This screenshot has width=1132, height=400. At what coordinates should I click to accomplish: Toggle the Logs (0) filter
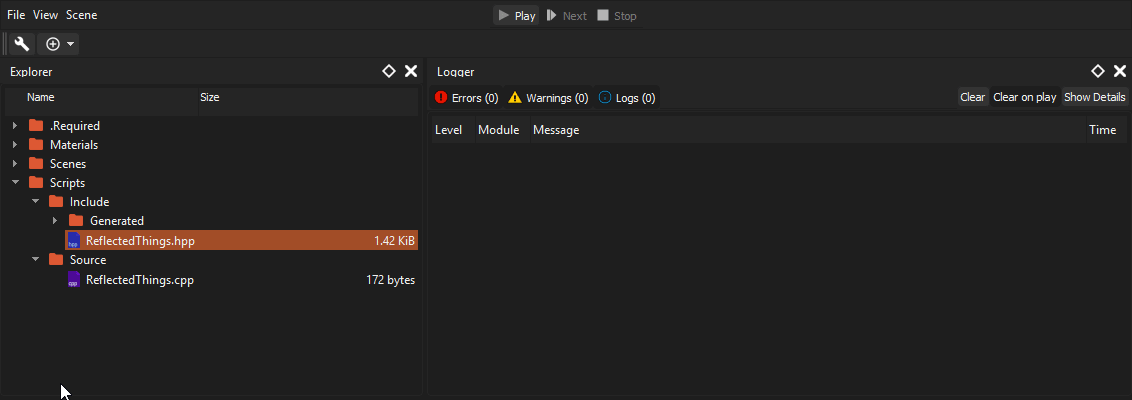627,97
